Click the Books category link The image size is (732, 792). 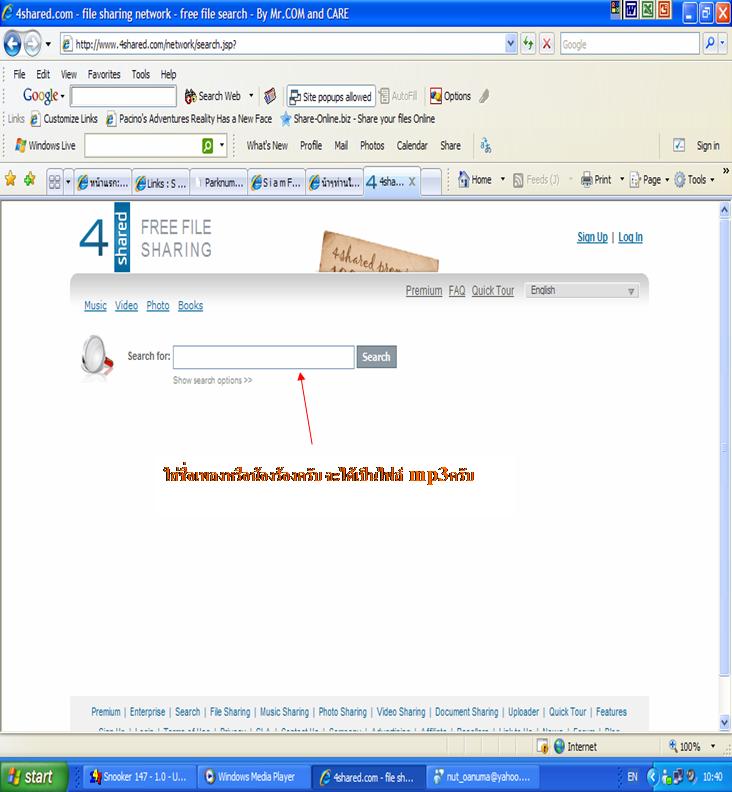pyautogui.click(x=190, y=306)
